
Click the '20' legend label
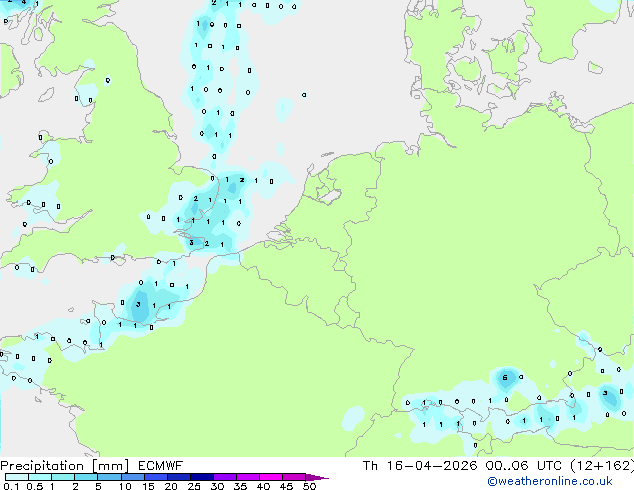click(171, 486)
